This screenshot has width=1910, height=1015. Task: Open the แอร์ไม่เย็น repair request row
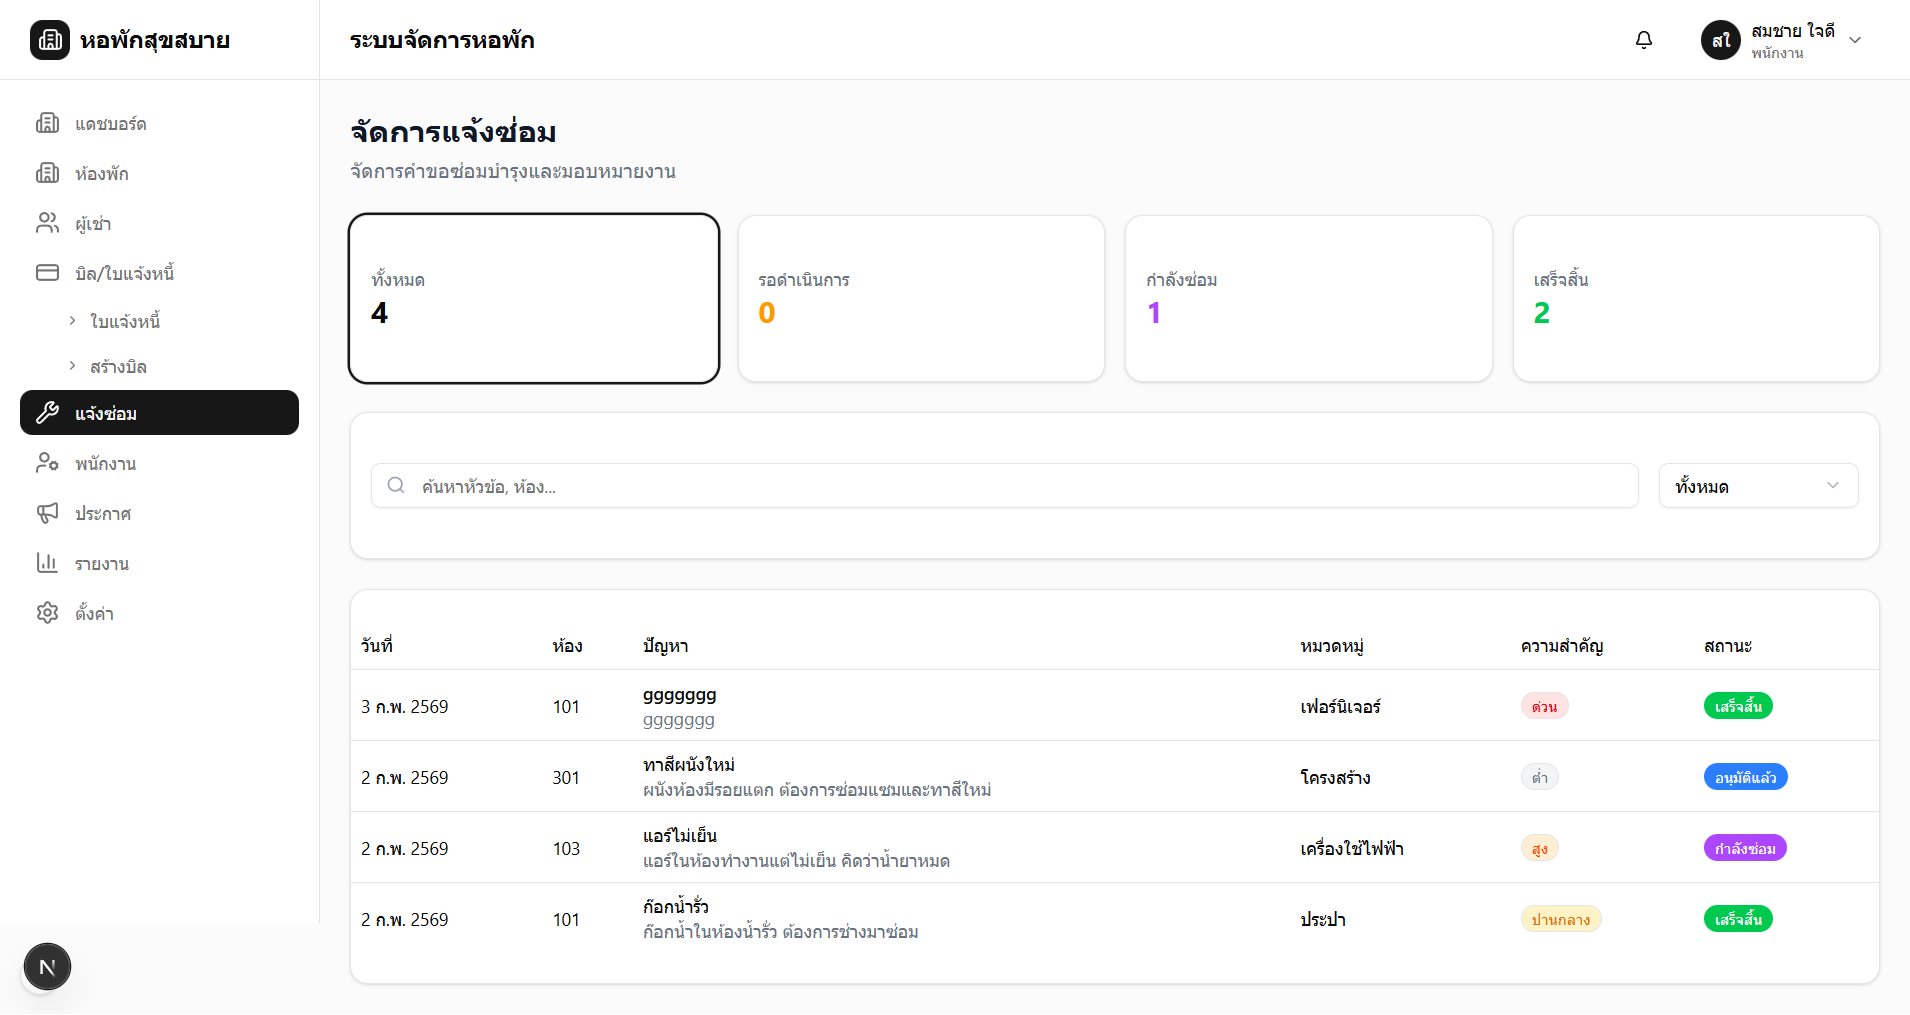(795, 848)
